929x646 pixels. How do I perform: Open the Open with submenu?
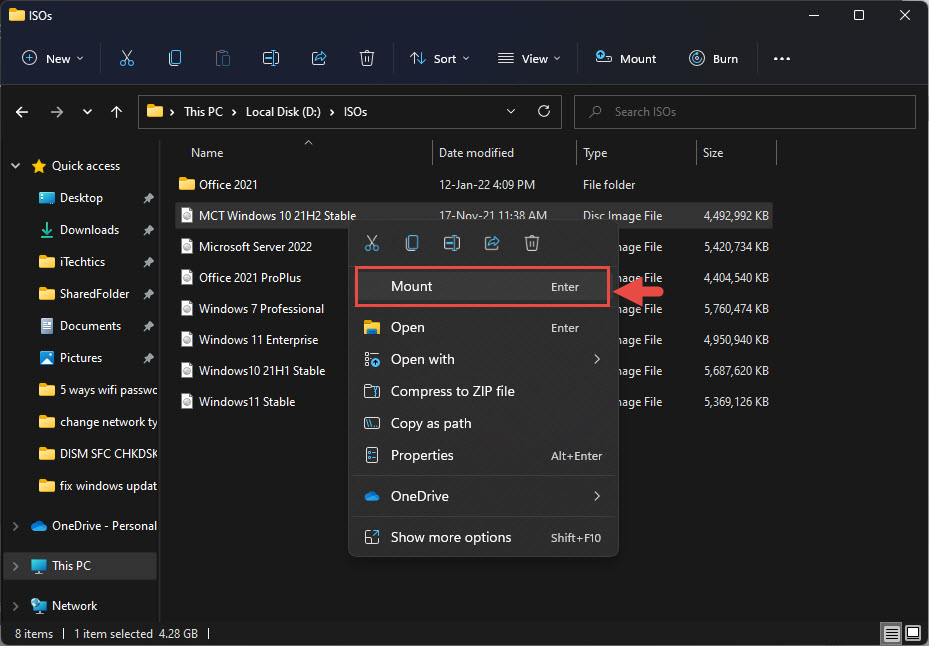coord(483,359)
